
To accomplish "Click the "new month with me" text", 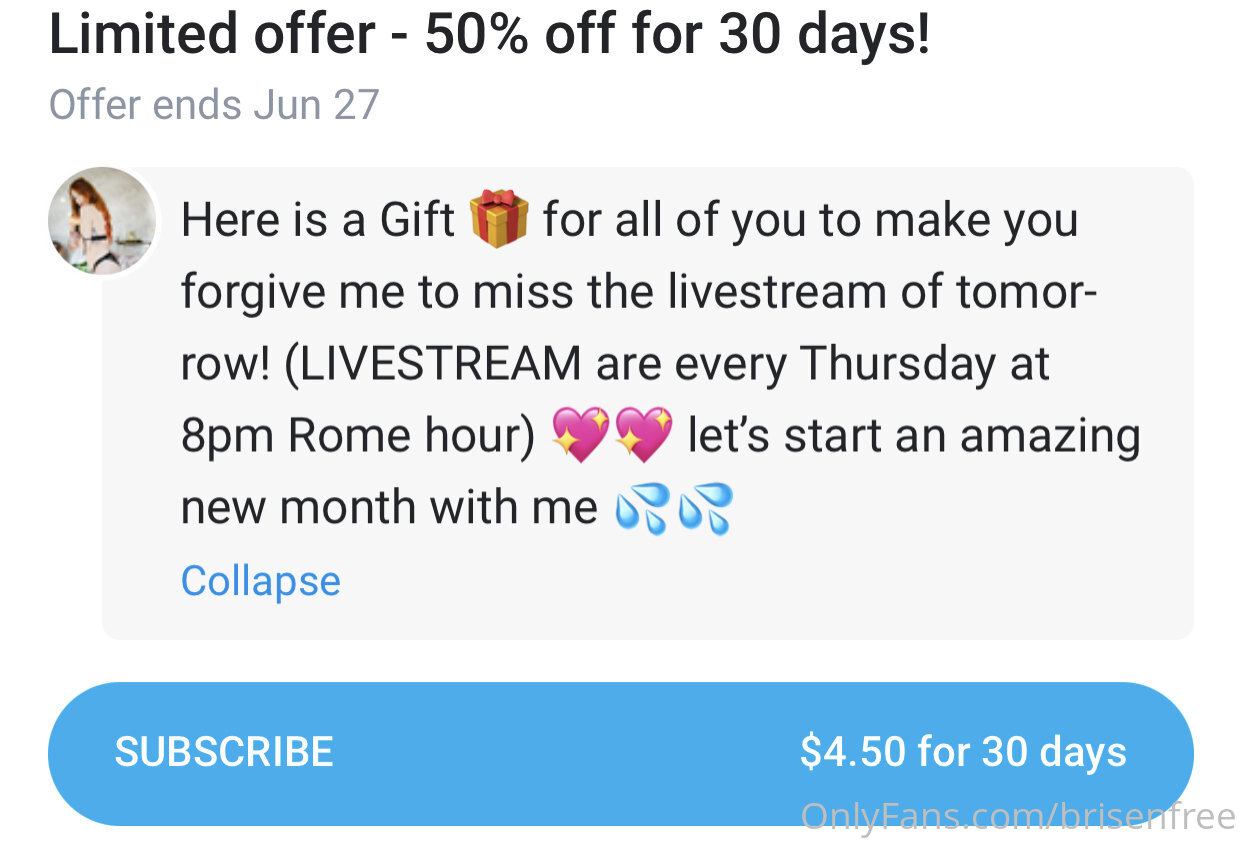I will [388, 508].
